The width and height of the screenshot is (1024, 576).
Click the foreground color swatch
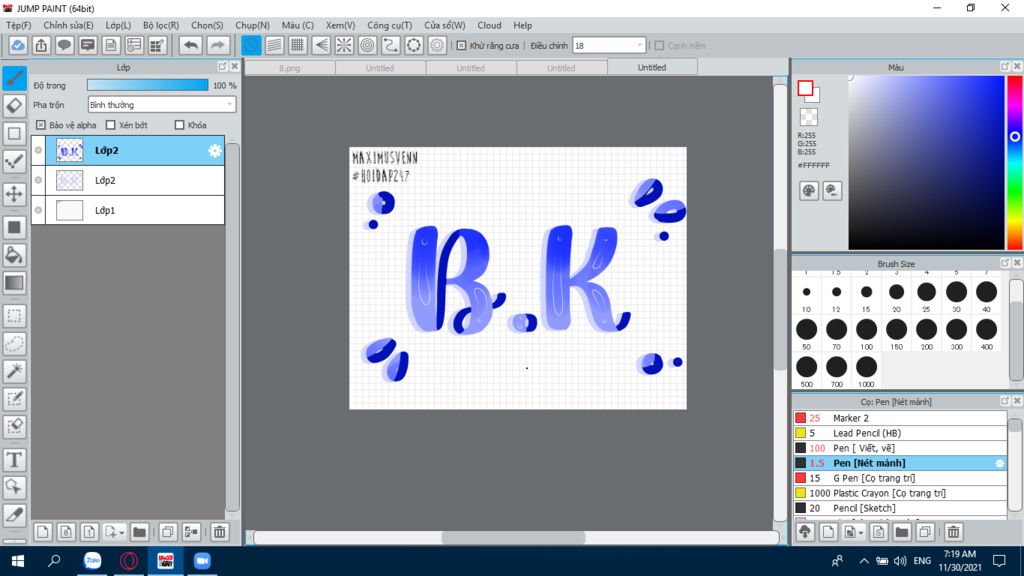[x=805, y=88]
